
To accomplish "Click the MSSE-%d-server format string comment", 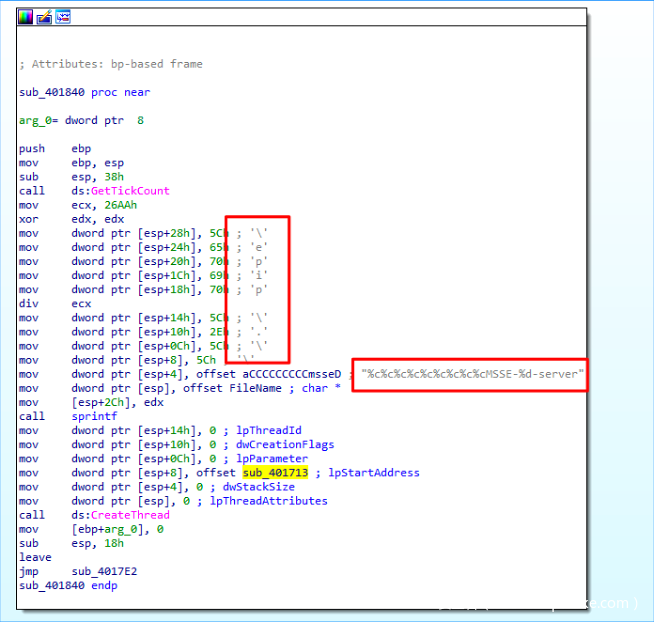I will pos(472,374).
